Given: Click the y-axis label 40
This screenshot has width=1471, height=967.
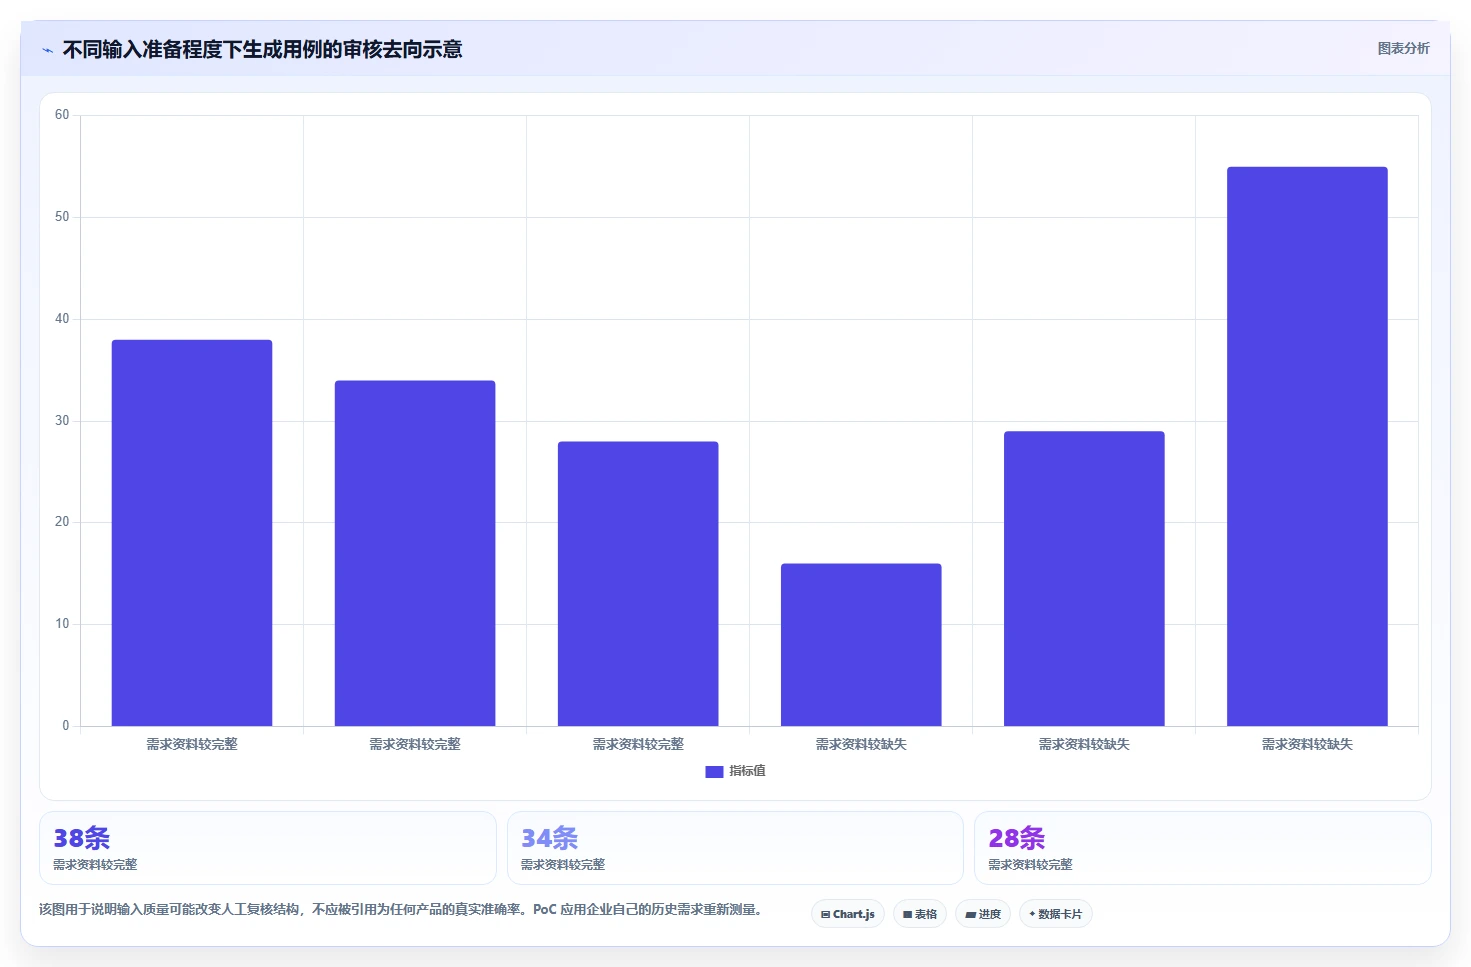Looking at the screenshot, I should click(62, 319).
